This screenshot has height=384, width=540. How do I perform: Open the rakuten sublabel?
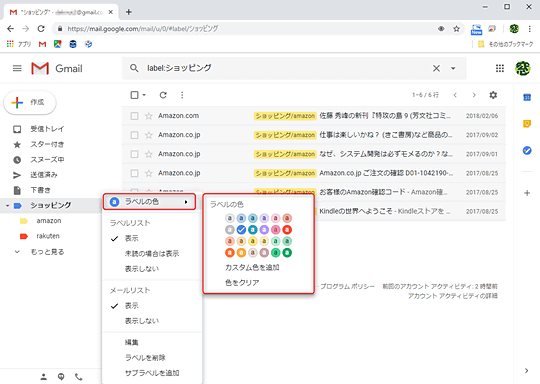[48, 236]
